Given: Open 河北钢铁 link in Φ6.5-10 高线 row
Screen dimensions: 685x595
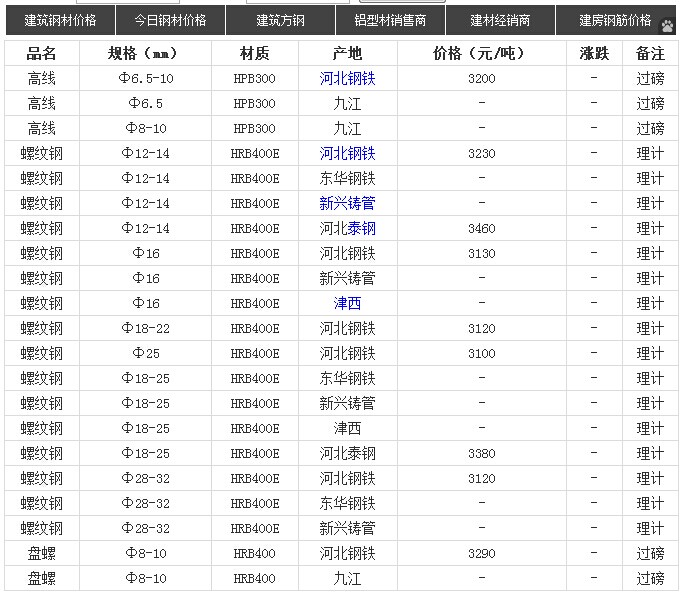Looking at the screenshot, I should coord(347,79).
